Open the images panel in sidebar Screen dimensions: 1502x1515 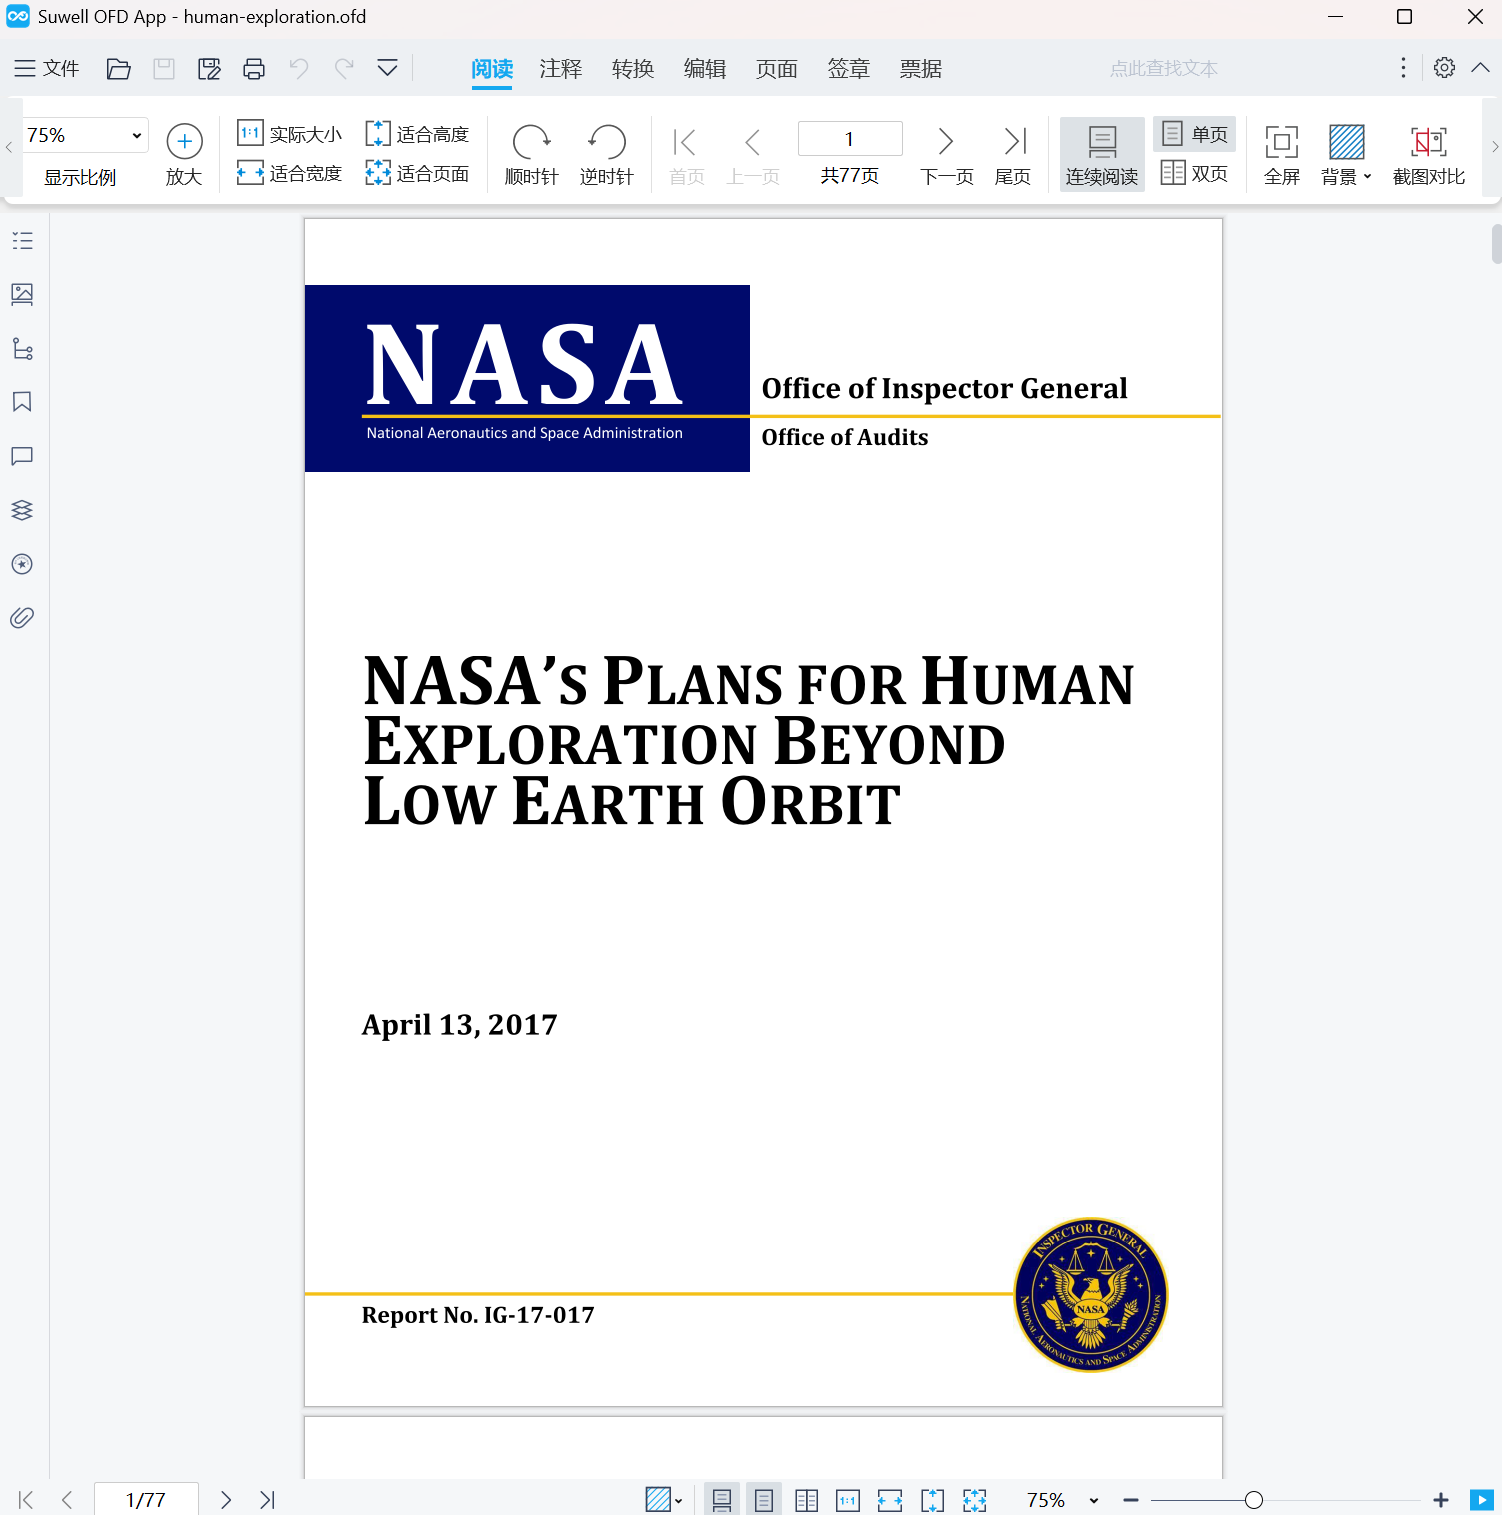click(22, 294)
